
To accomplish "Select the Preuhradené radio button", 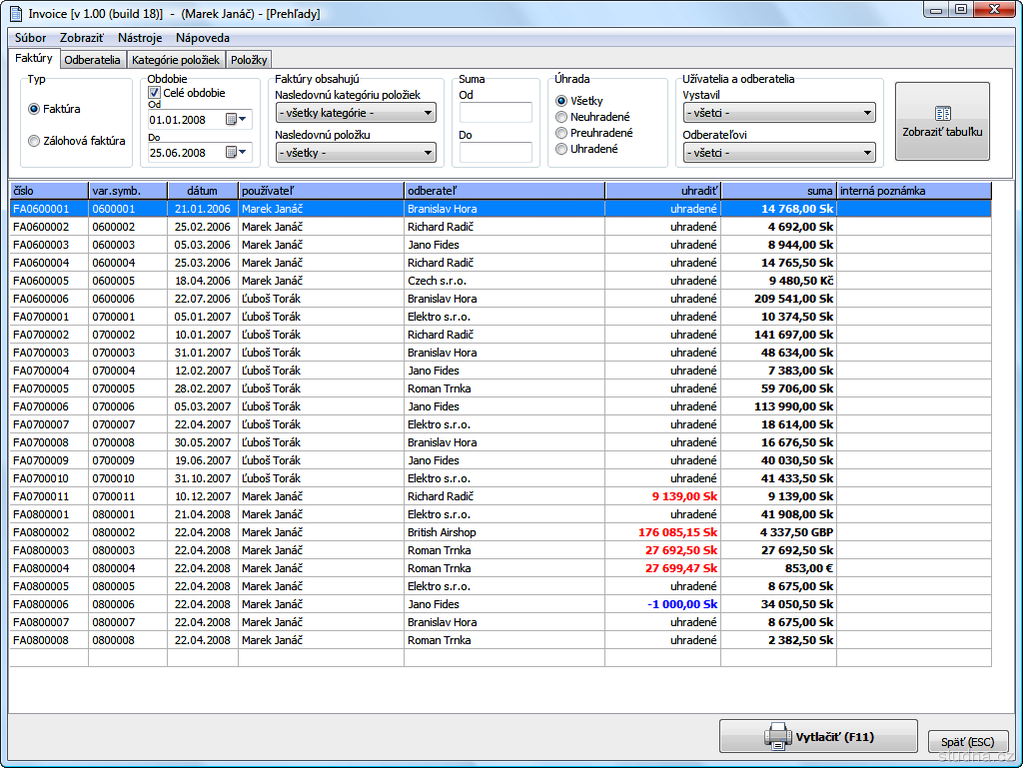I will tap(562, 133).
